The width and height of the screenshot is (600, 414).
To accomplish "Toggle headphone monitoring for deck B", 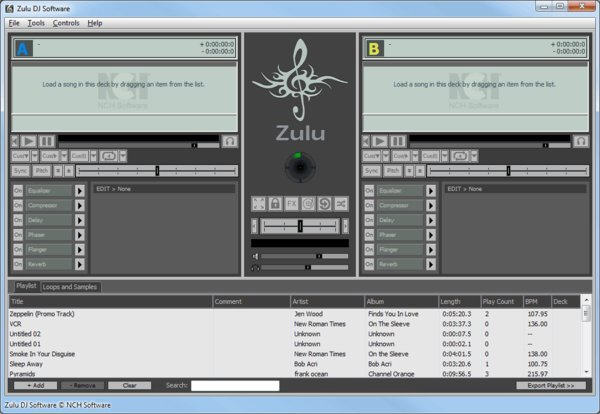I will (580, 141).
